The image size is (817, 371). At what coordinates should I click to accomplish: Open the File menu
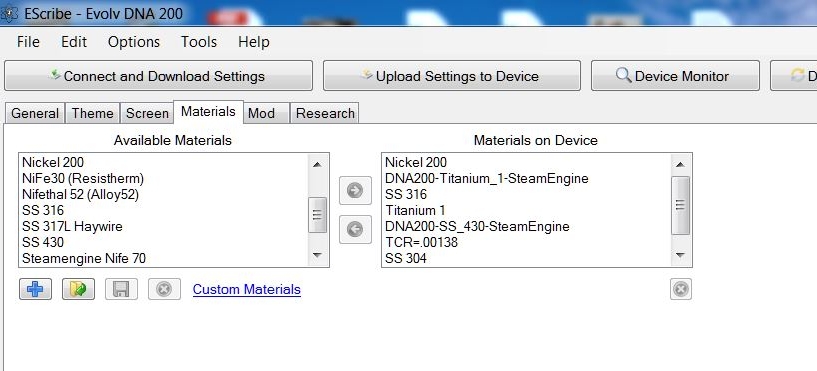[x=28, y=42]
